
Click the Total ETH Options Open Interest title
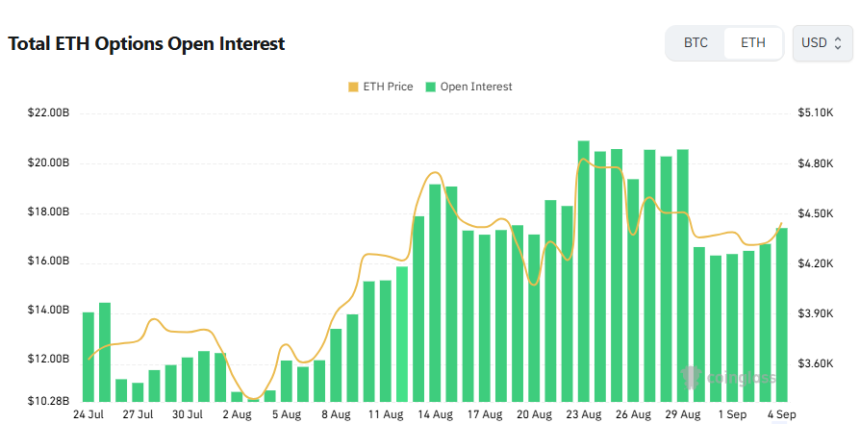click(147, 43)
